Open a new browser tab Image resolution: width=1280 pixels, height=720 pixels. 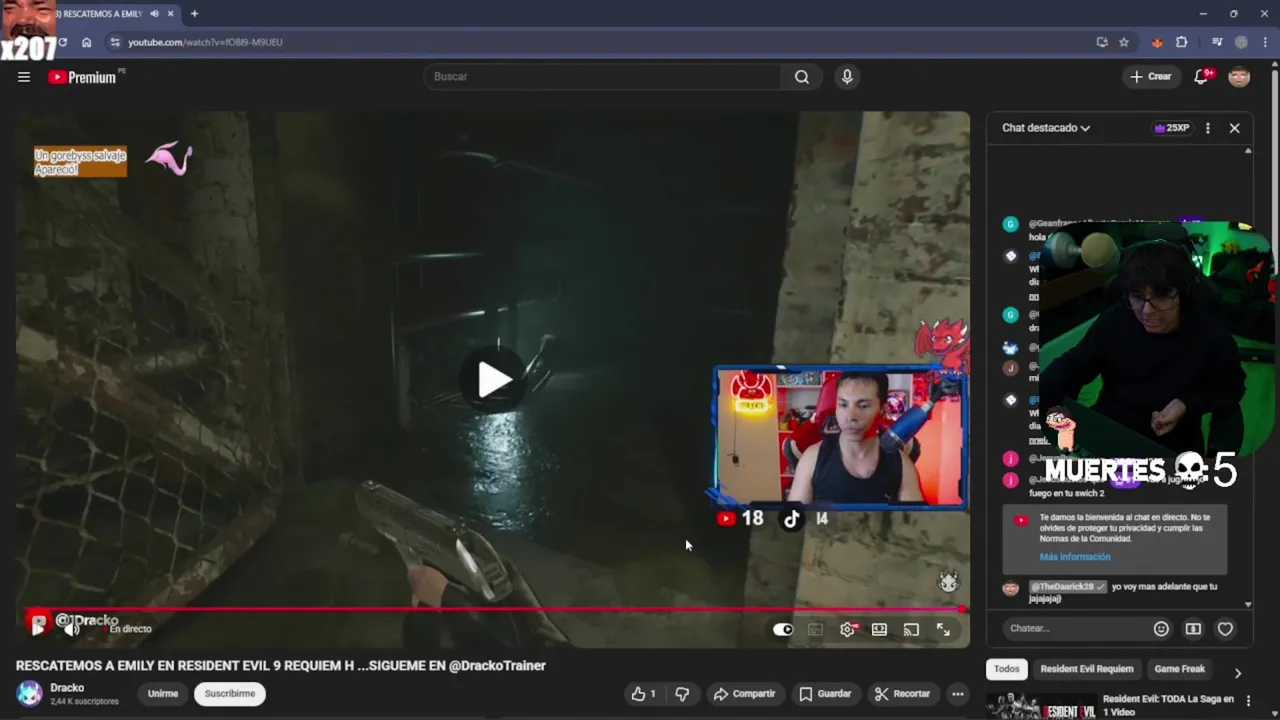coord(194,14)
